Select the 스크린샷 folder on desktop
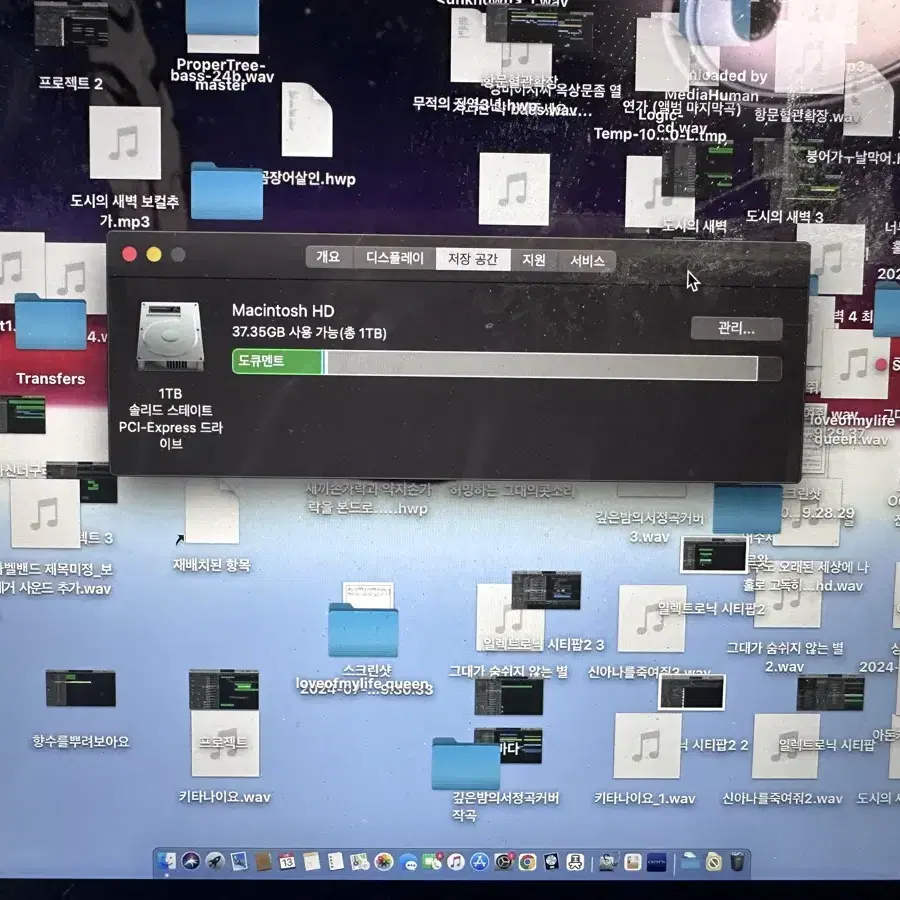900x900 pixels. pos(363,630)
